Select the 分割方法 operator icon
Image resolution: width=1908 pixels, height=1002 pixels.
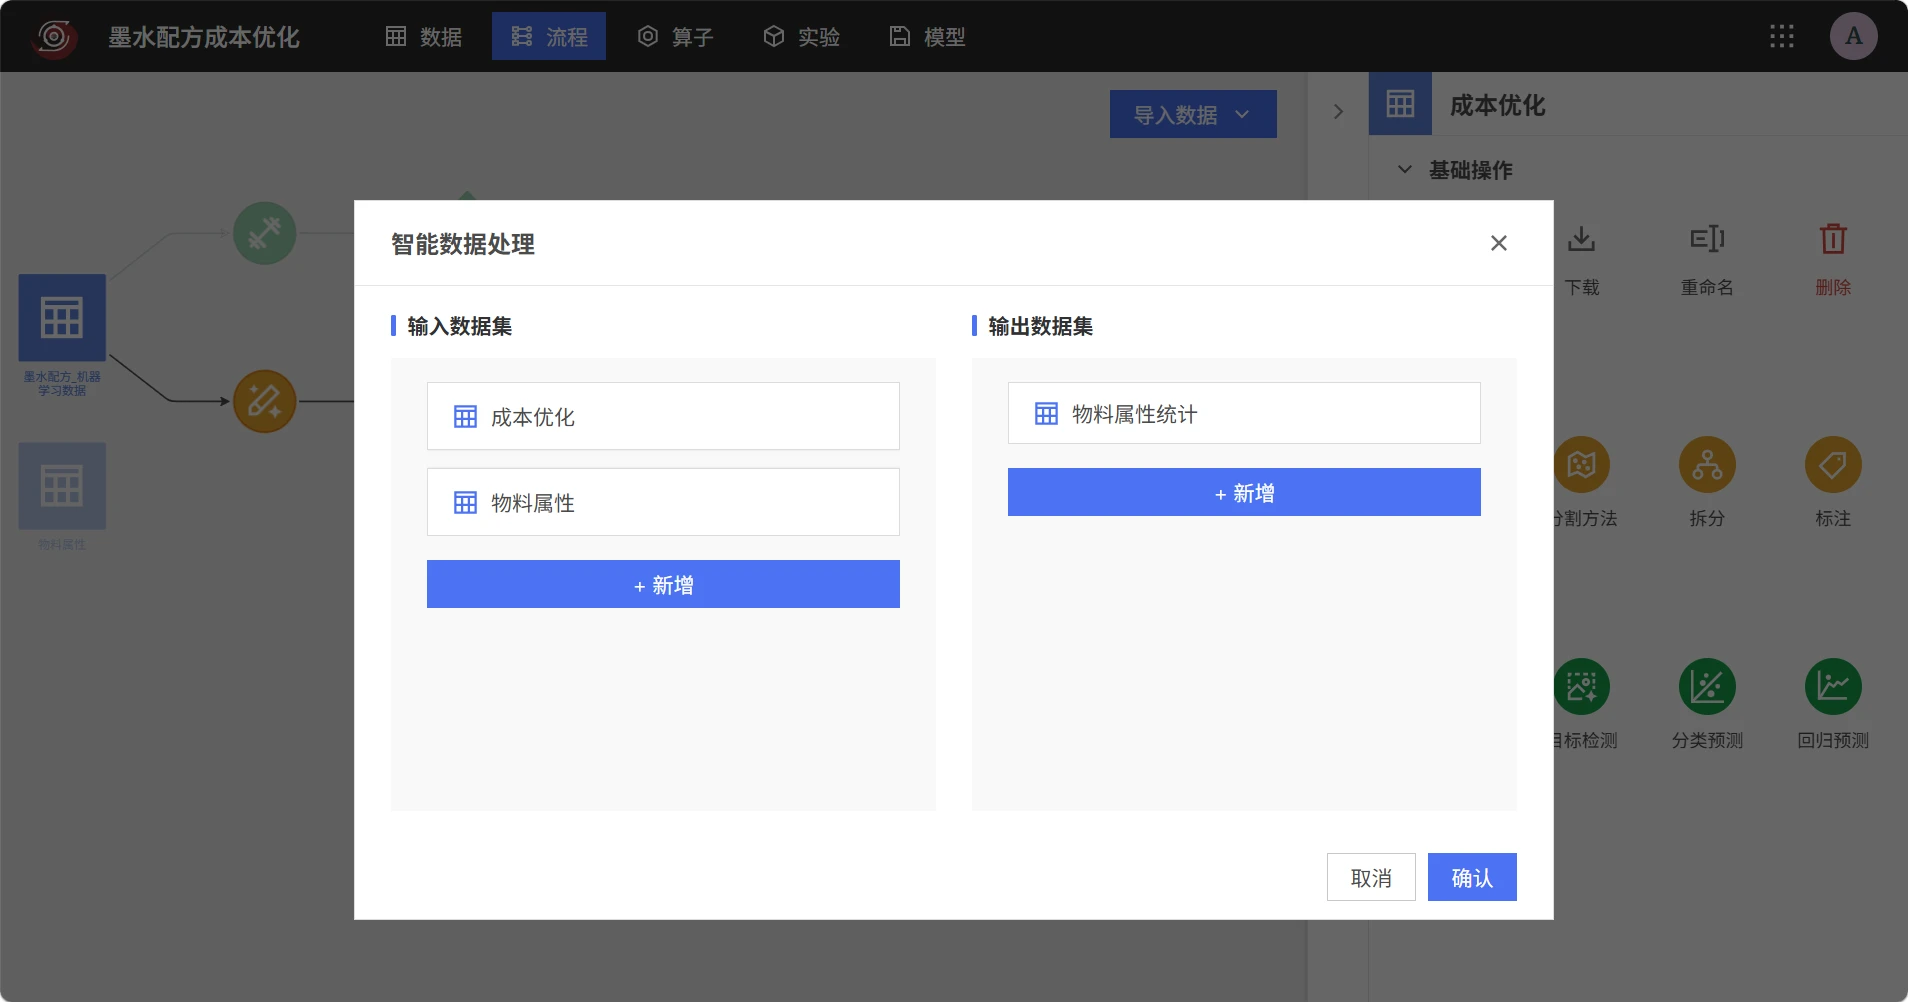[1581, 464]
